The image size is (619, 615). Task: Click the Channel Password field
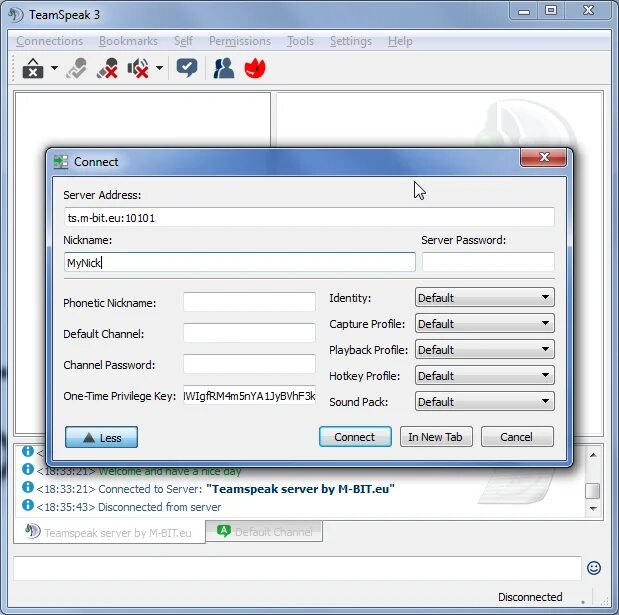pyautogui.click(x=249, y=364)
